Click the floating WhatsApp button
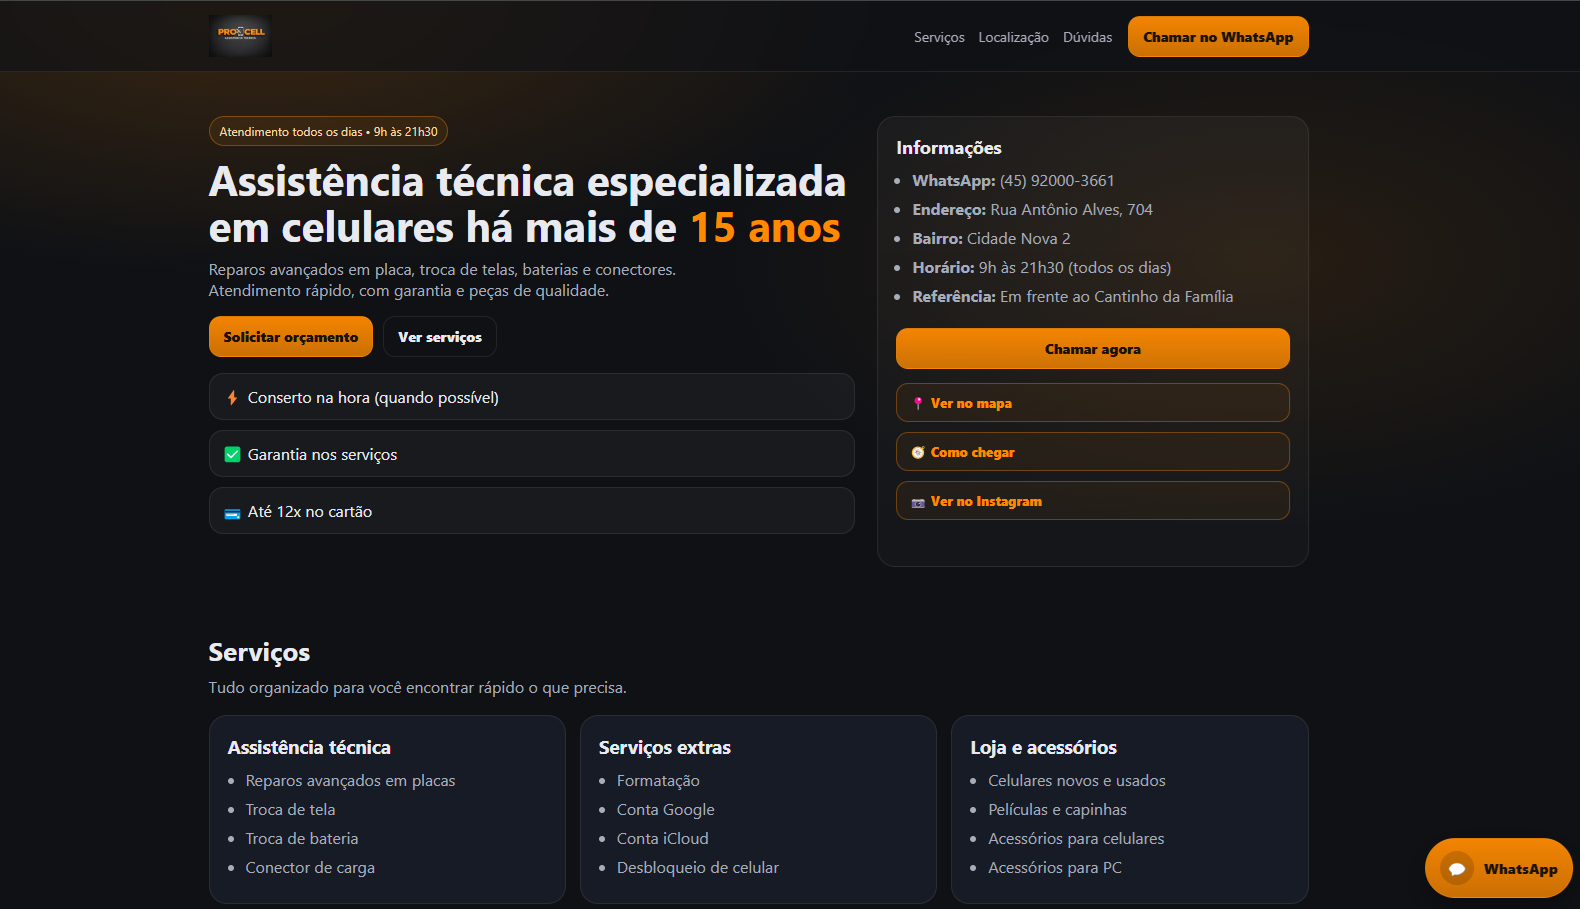Screen dimensions: 1580x909 1498,868
